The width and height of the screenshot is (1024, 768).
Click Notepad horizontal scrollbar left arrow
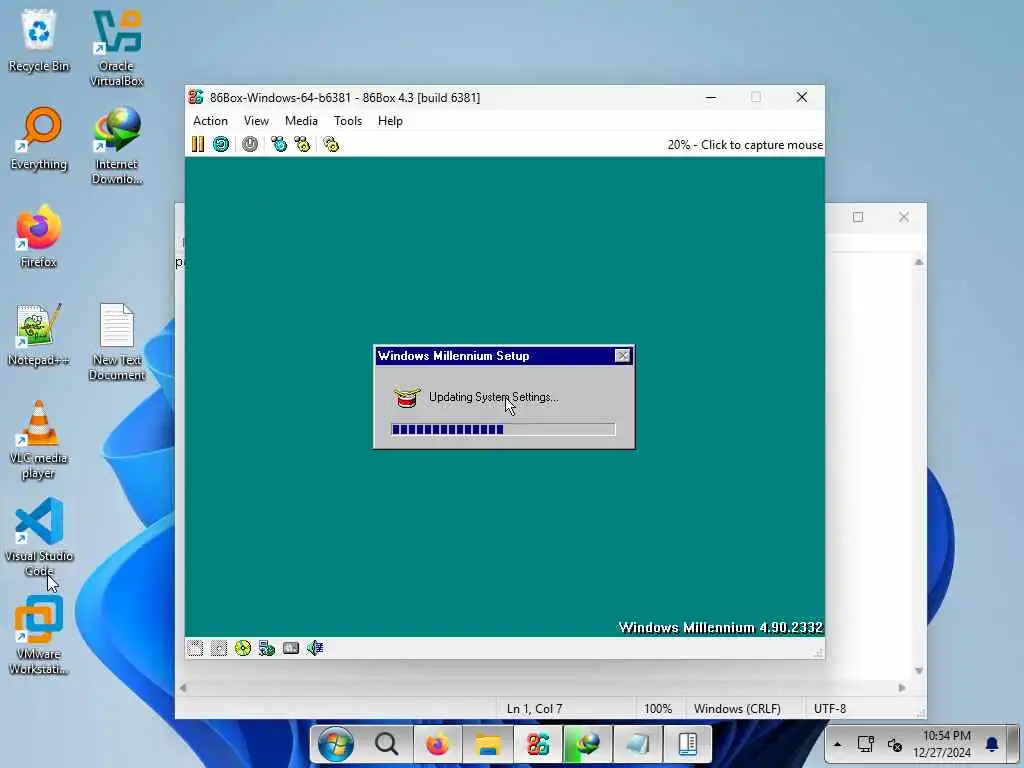pos(184,688)
